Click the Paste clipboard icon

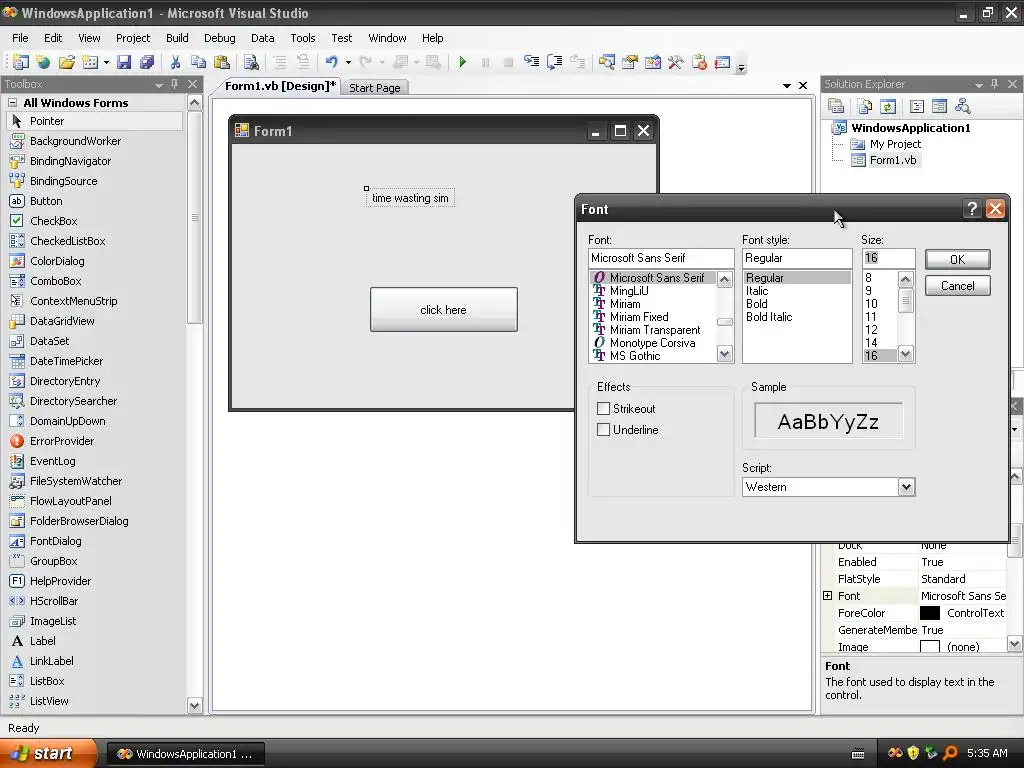222,62
